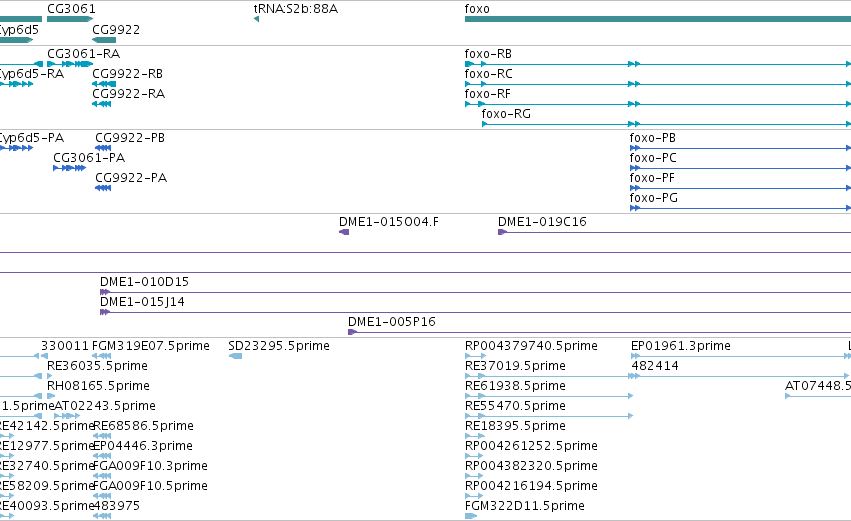
Task: Select the RE37019.5prime label
Action: point(515,366)
